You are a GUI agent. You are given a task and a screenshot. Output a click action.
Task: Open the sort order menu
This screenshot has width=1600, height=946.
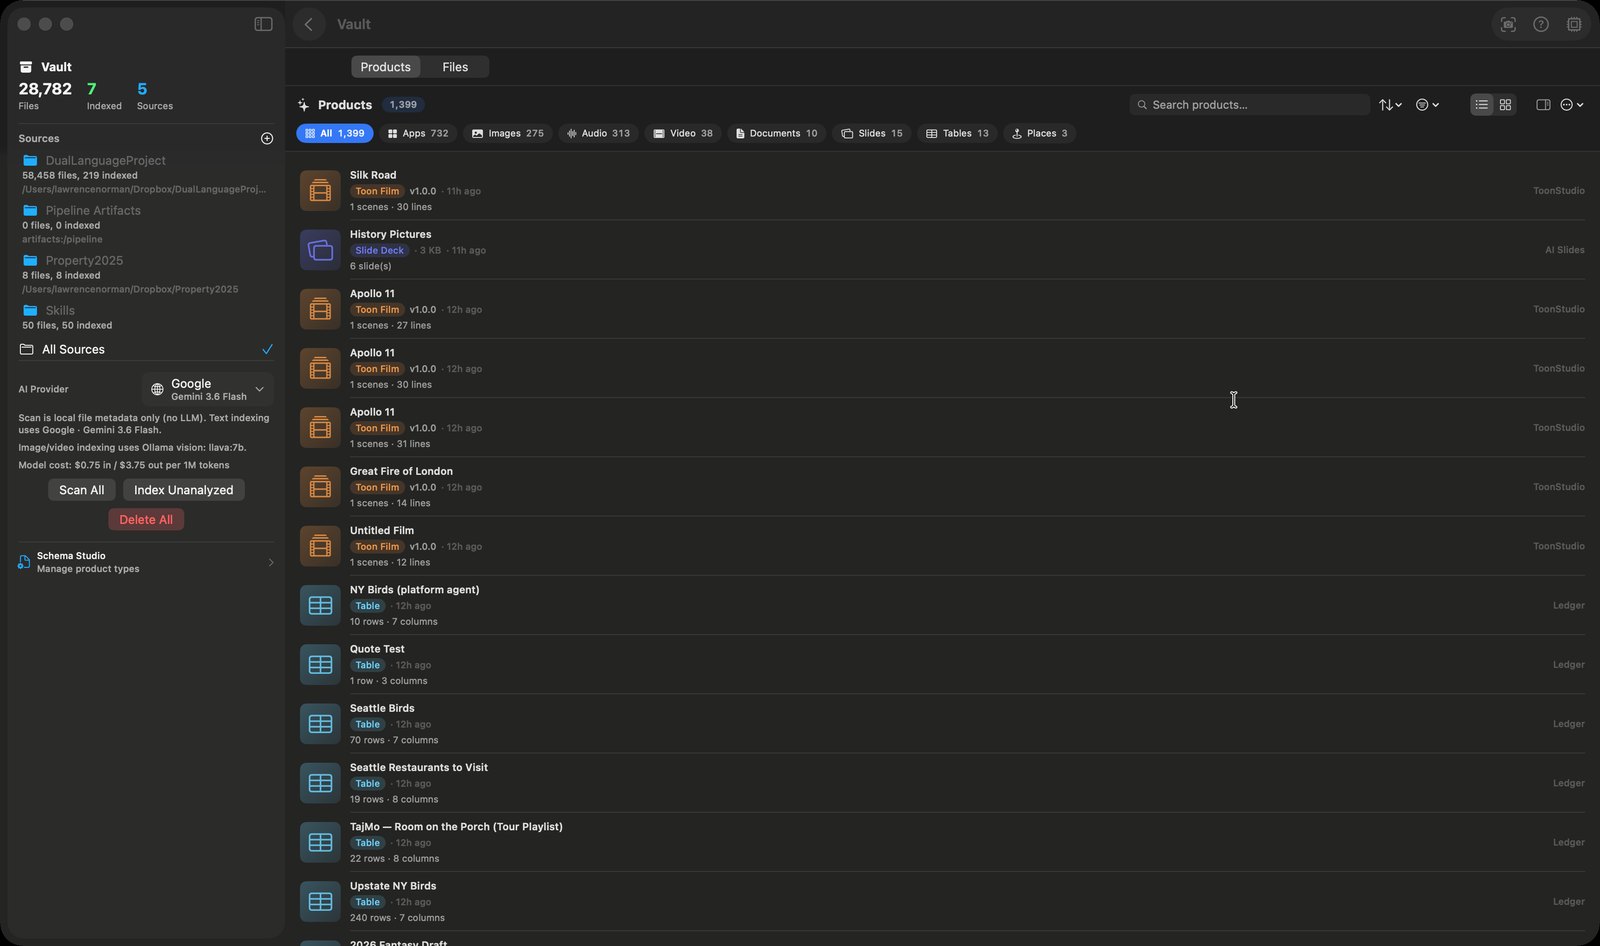(1390, 105)
